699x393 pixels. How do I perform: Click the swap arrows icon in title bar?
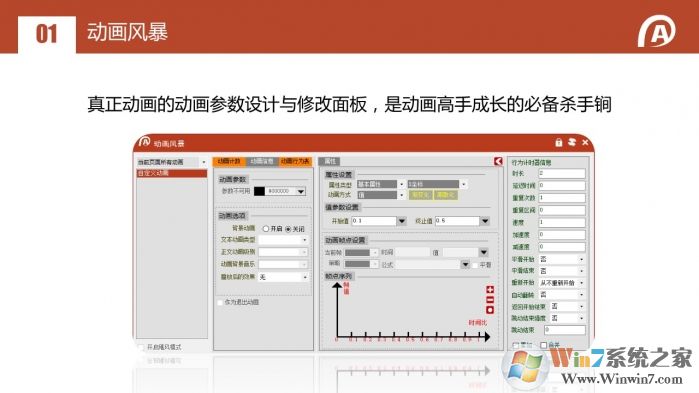pyautogui.click(x=572, y=143)
